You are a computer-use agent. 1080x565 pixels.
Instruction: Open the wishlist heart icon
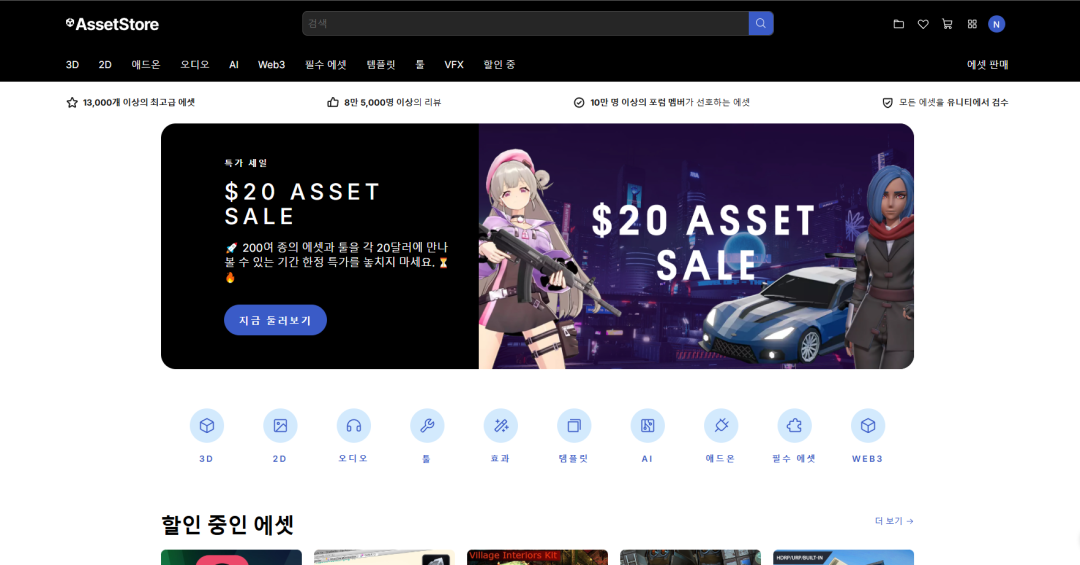923,24
